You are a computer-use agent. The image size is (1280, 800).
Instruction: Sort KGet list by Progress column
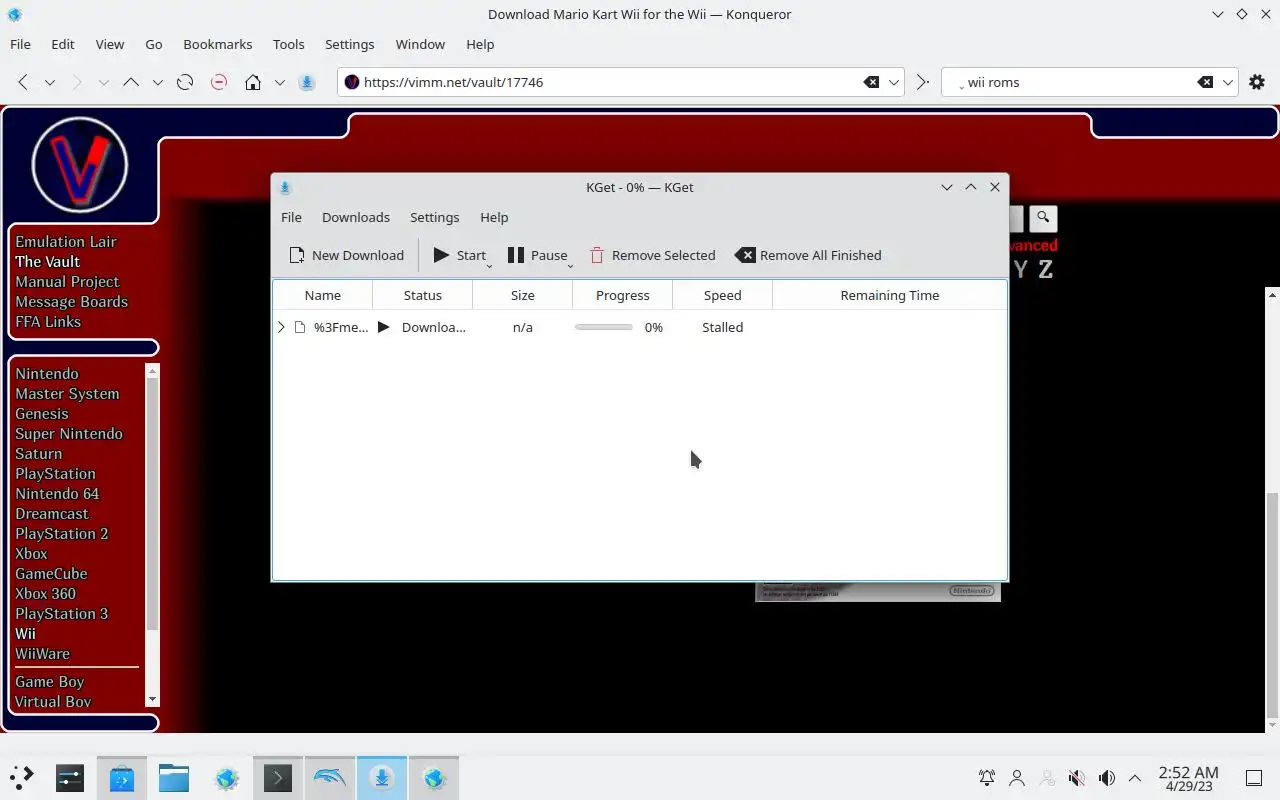tap(623, 295)
